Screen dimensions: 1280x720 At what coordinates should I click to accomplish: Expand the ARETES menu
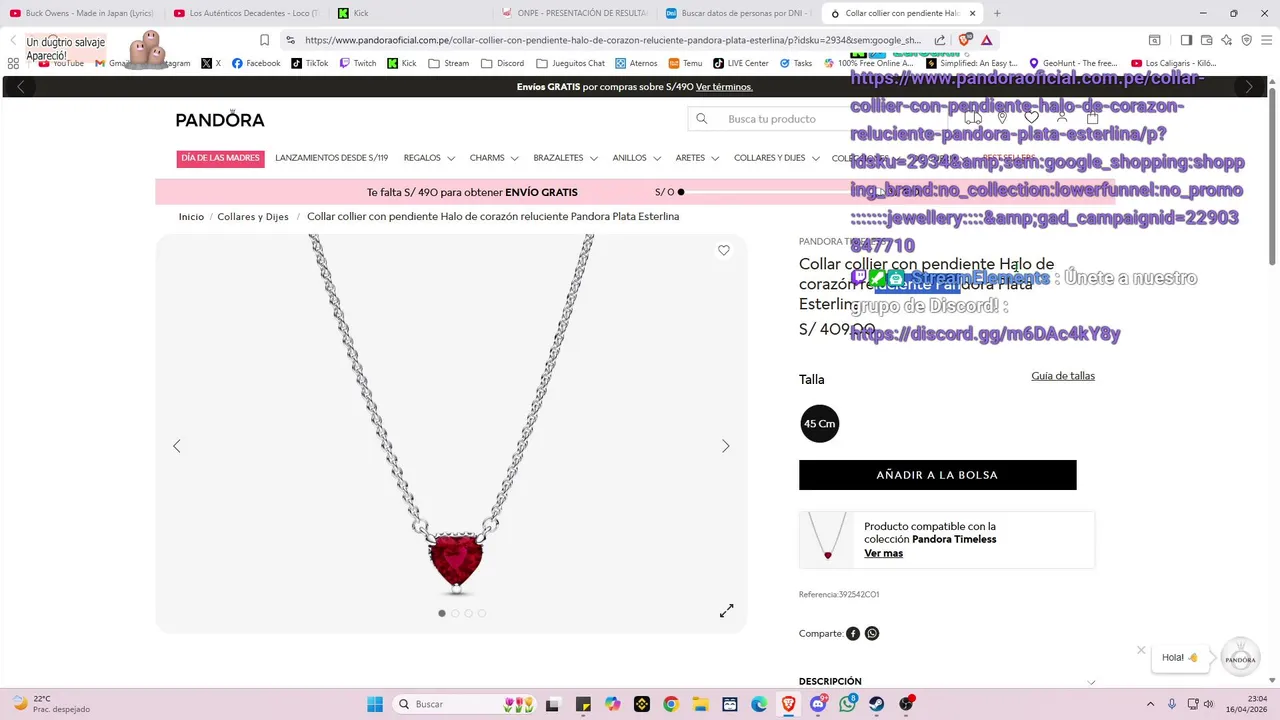697,158
